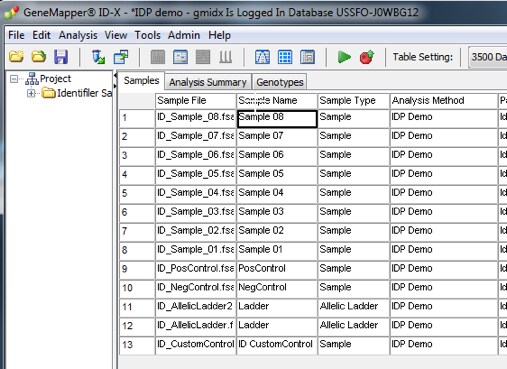The width and height of the screenshot is (507, 369).
Task: Sort by Sample Name column header
Action: (277, 101)
